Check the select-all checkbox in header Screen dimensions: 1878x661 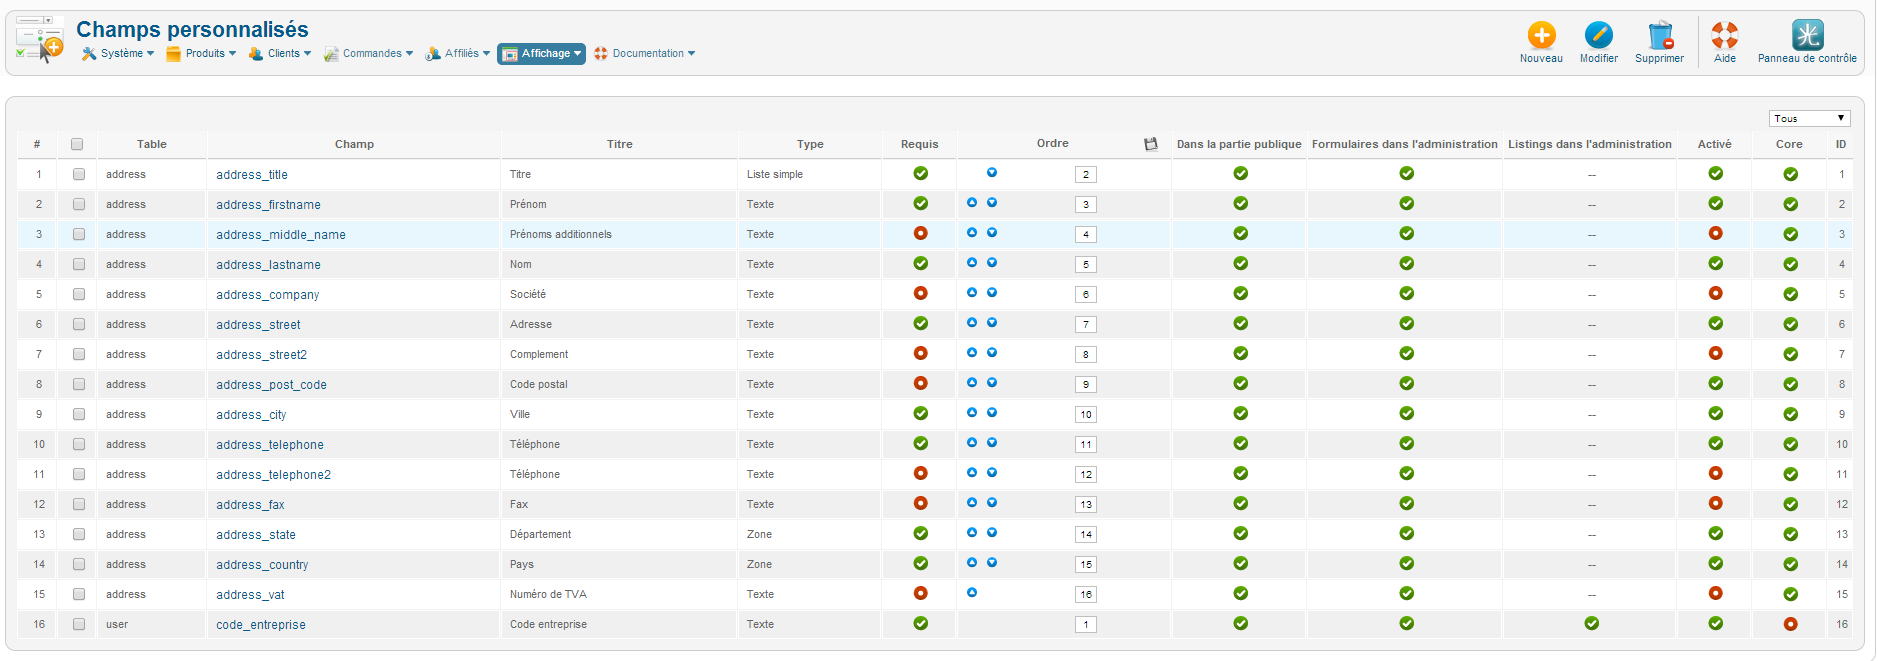77,144
